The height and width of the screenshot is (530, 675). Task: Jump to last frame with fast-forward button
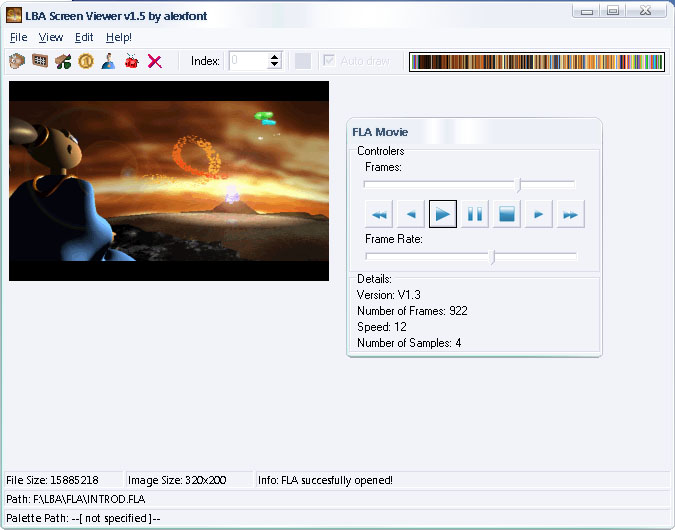click(x=570, y=214)
